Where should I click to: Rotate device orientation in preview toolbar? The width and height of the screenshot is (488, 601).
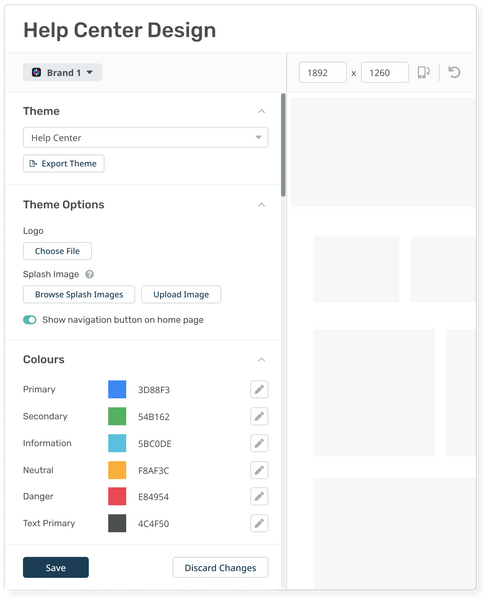(x=424, y=72)
